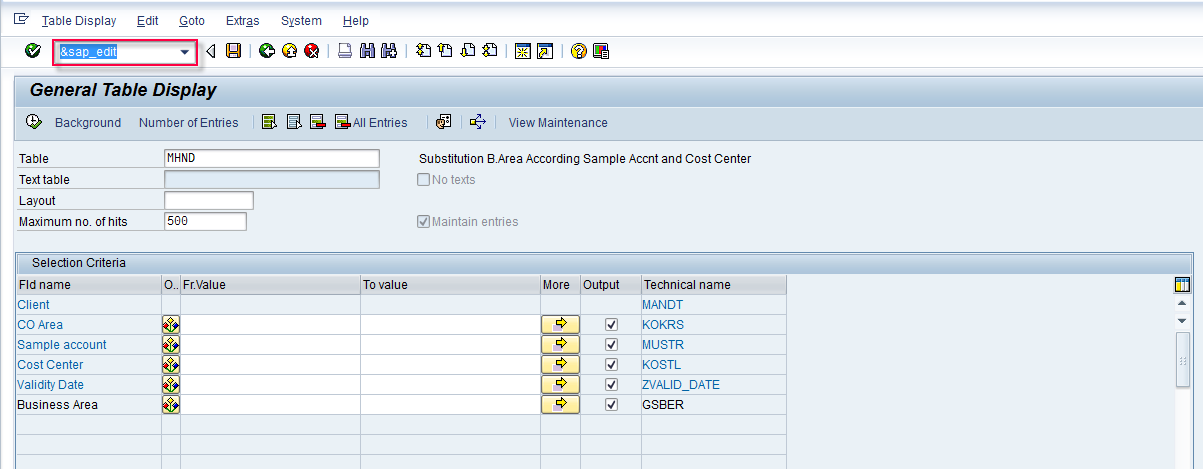The width and height of the screenshot is (1203, 469).
Task: Click second list icon in application toolbar
Action: coord(294,122)
